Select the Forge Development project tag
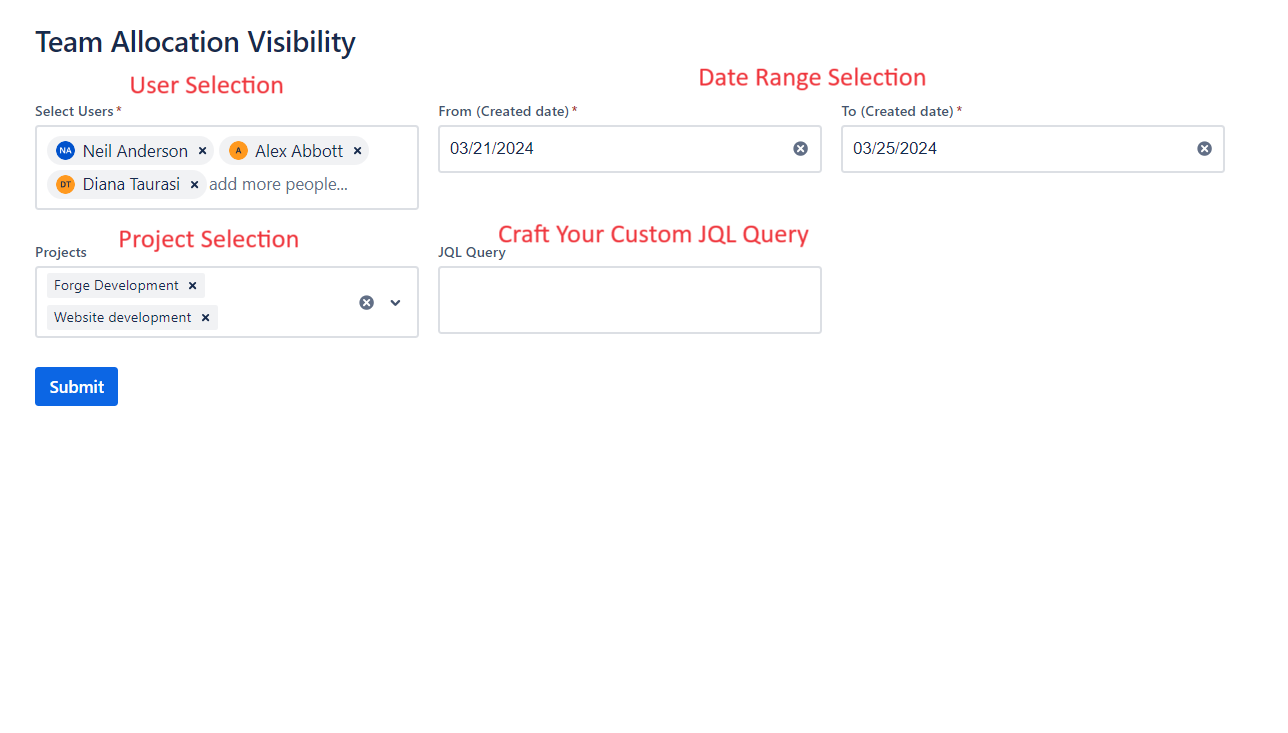This screenshot has width=1288, height=733. click(116, 286)
